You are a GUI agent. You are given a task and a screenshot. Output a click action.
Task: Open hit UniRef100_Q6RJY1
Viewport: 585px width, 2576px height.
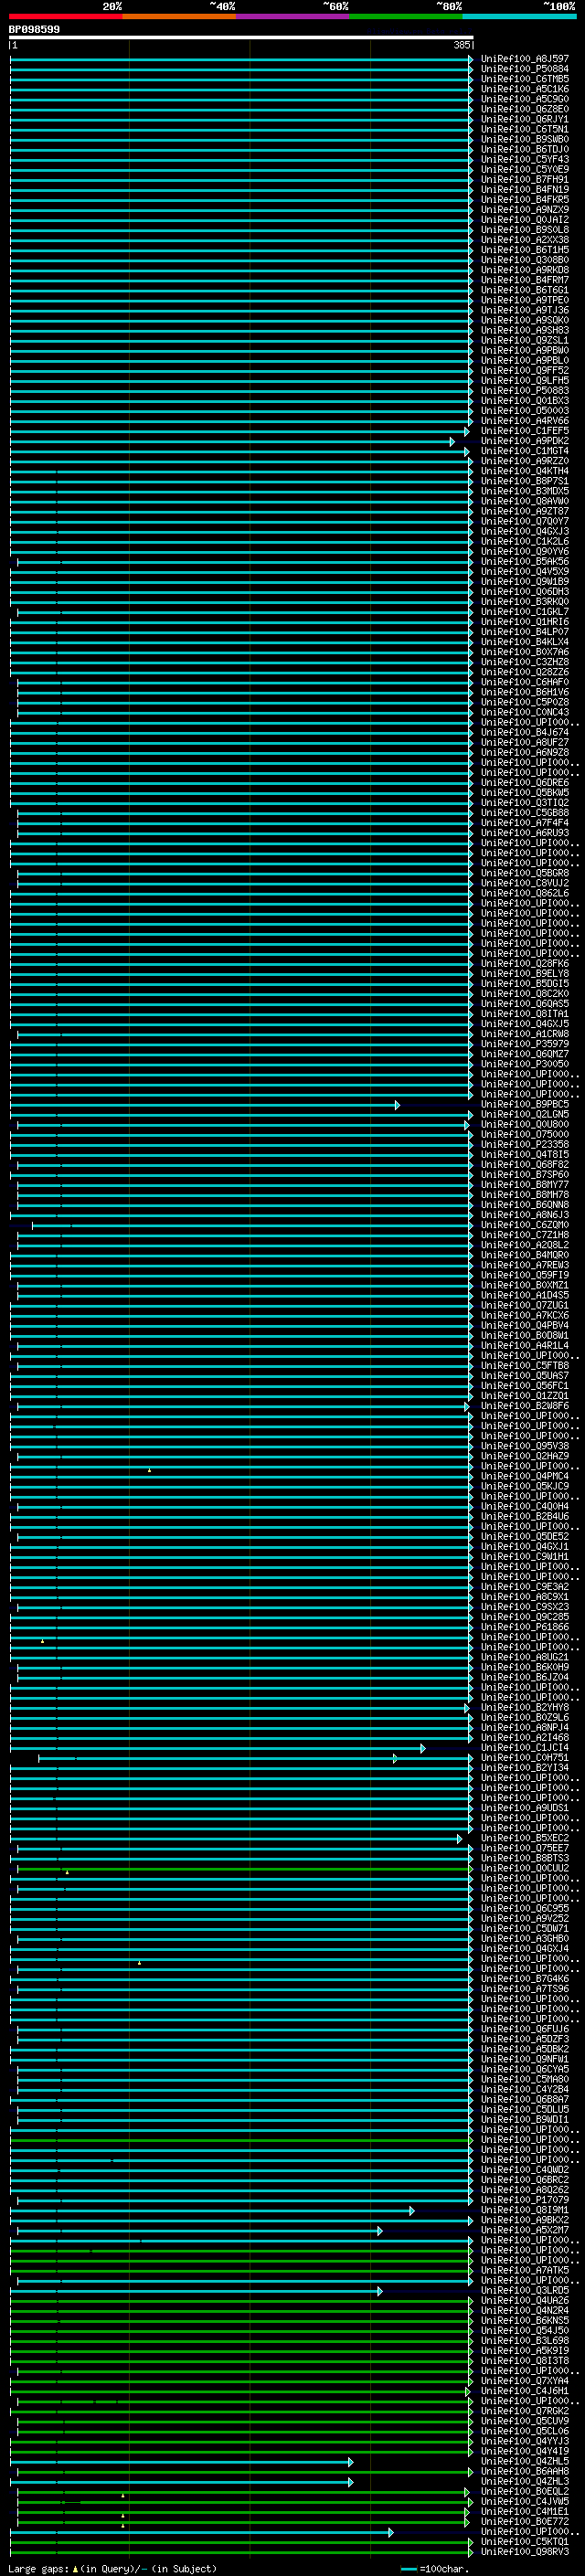(x=525, y=119)
